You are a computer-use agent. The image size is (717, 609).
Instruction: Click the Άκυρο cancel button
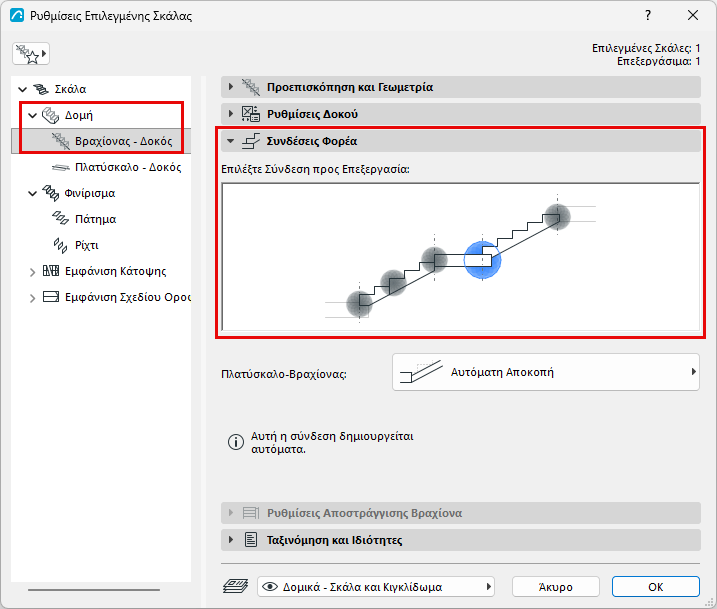point(556,587)
